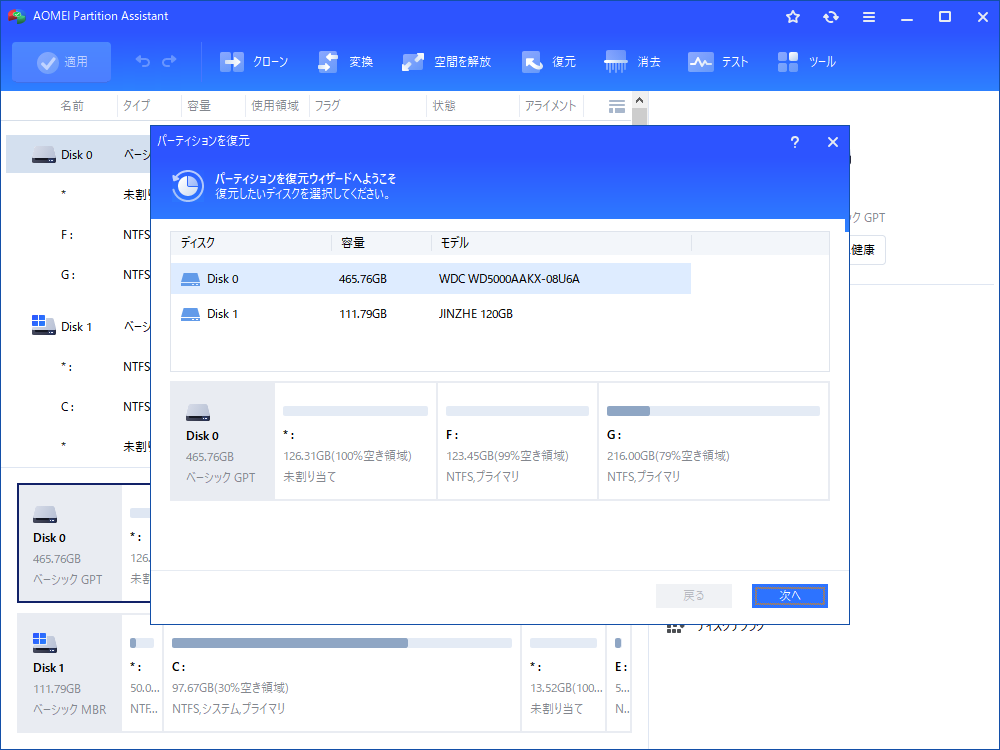The image size is (1000, 750).
Task: Select C: partition row in main list
Action: (x=78, y=407)
